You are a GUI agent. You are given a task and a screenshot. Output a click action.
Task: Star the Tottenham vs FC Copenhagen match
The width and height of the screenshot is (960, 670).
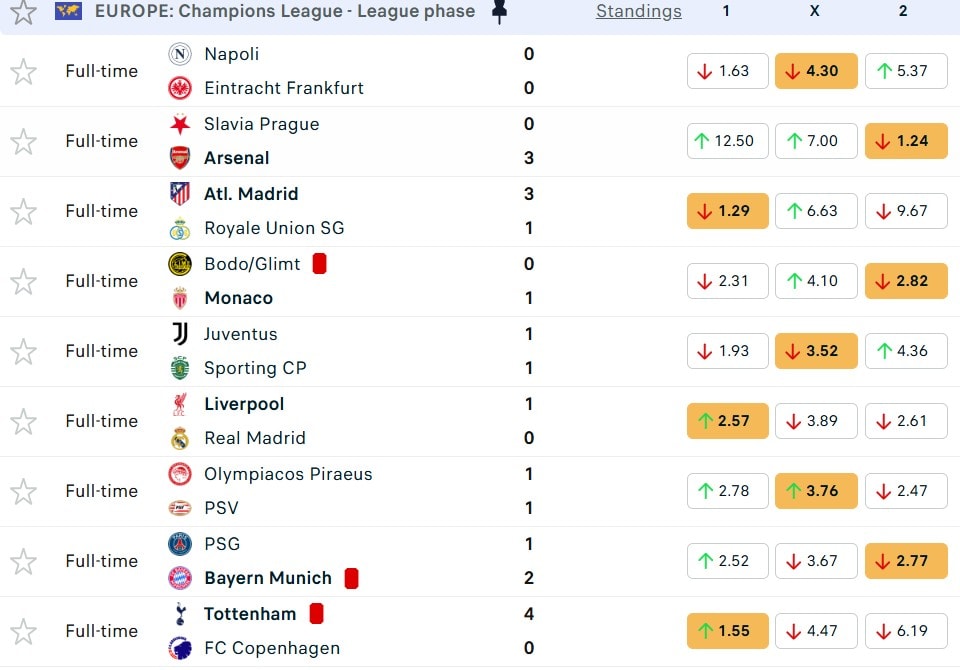click(23, 631)
